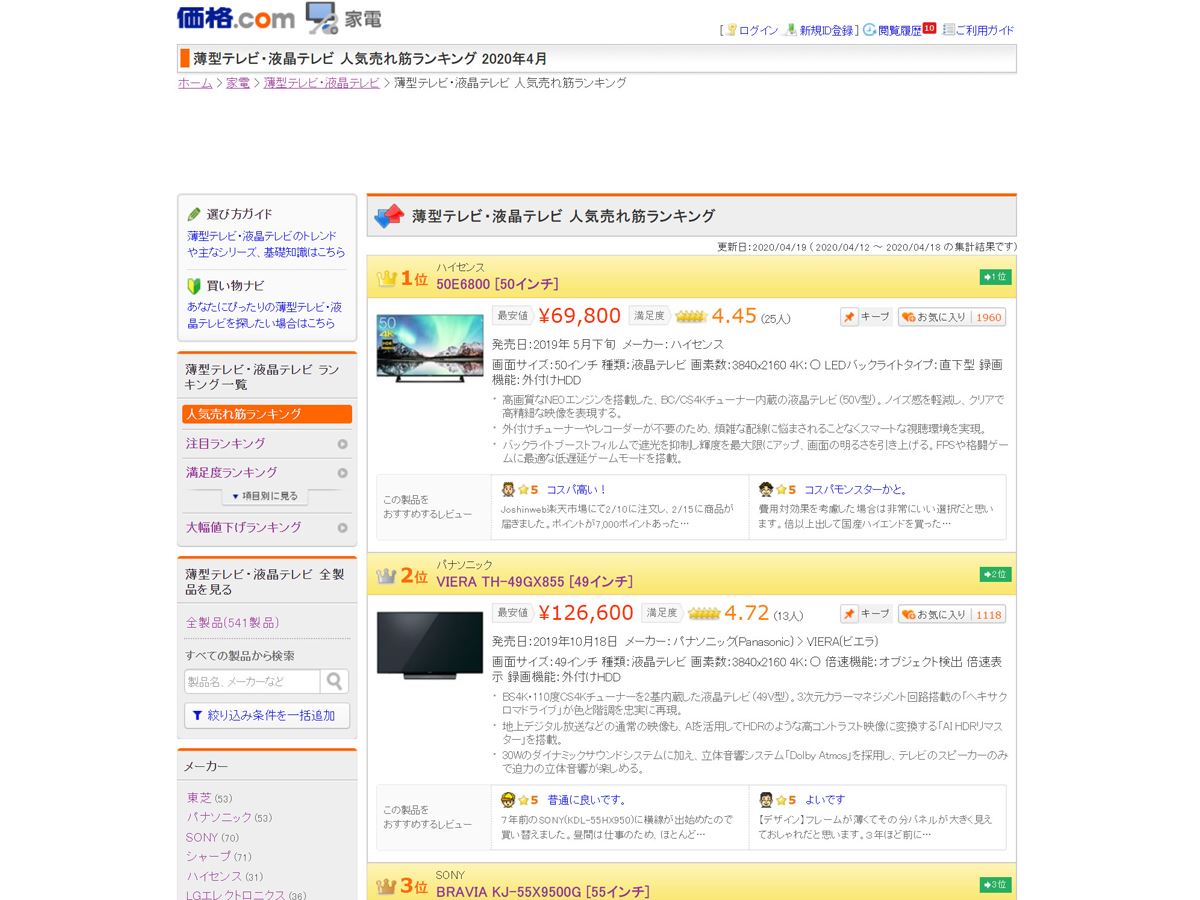The width and height of the screenshot is (1200, 900).
Task: Open the 4.72 satisfaction rating
Action: click(746, 613)
